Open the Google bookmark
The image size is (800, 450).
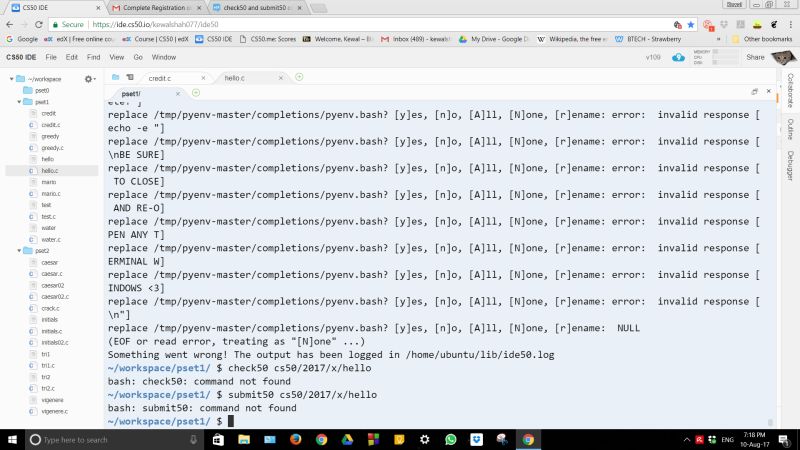[x=21, y=39]
